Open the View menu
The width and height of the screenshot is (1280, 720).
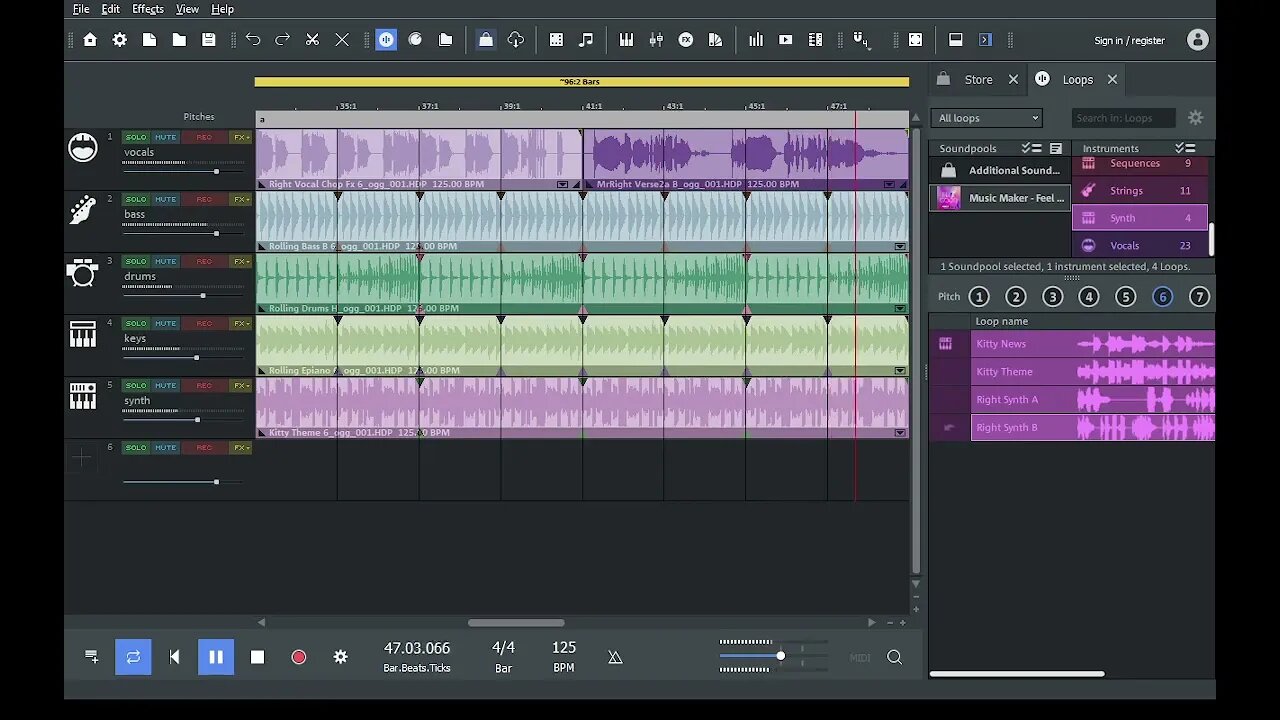pyautogui.click(x=187, y=9)
